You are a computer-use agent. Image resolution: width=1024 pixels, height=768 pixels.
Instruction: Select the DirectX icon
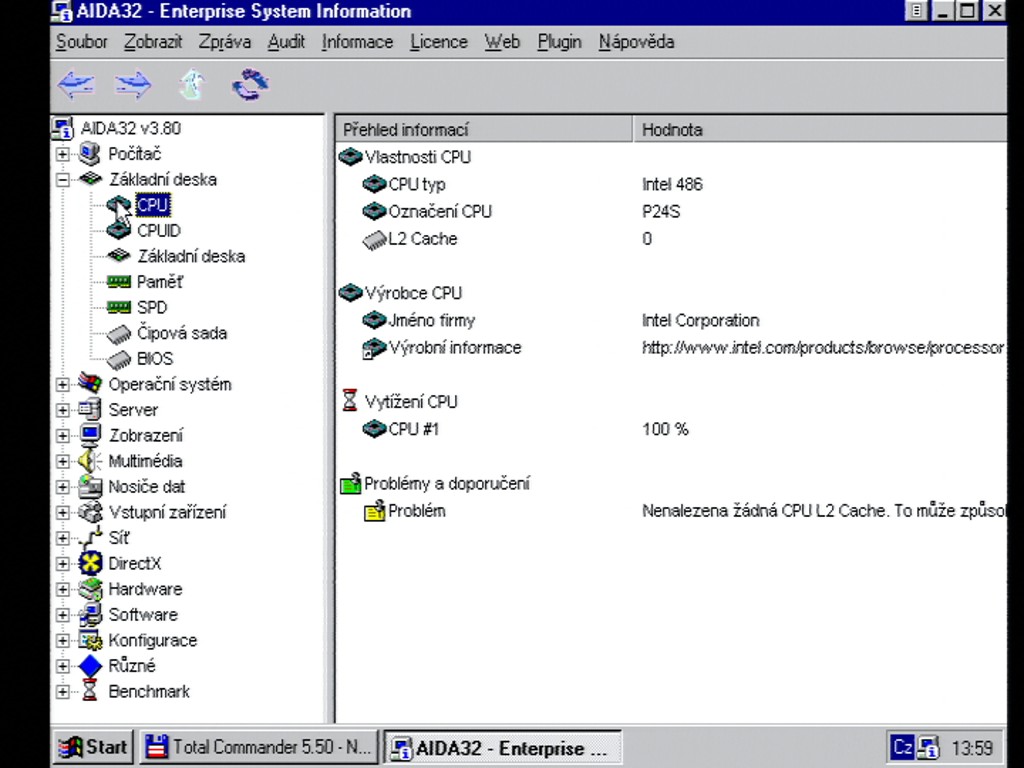pos(90,563)
